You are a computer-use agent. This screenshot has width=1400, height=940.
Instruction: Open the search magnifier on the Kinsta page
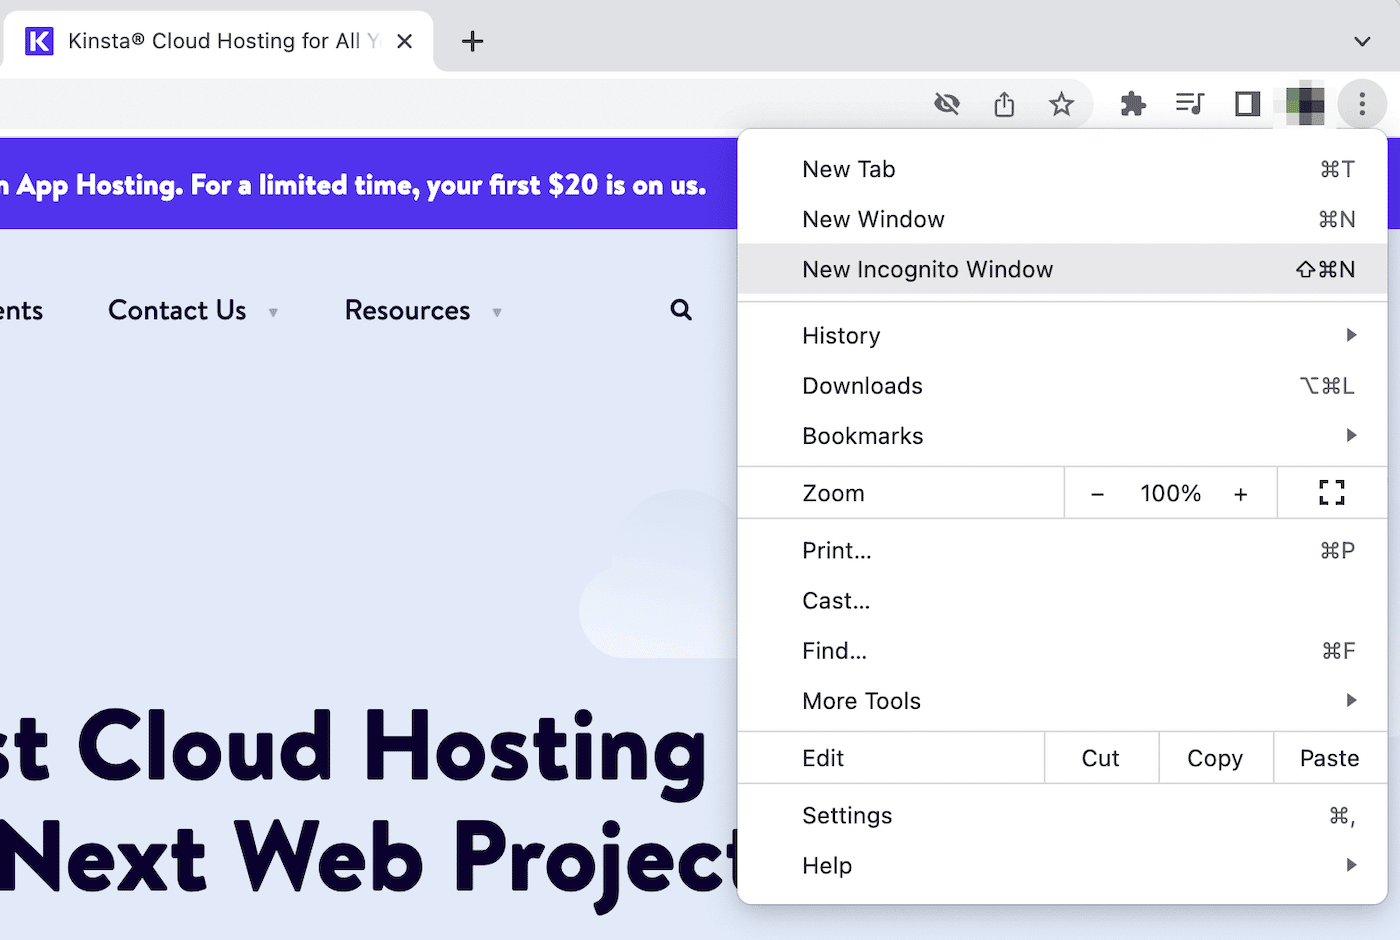pyautogui.click(x=680, y=310)
